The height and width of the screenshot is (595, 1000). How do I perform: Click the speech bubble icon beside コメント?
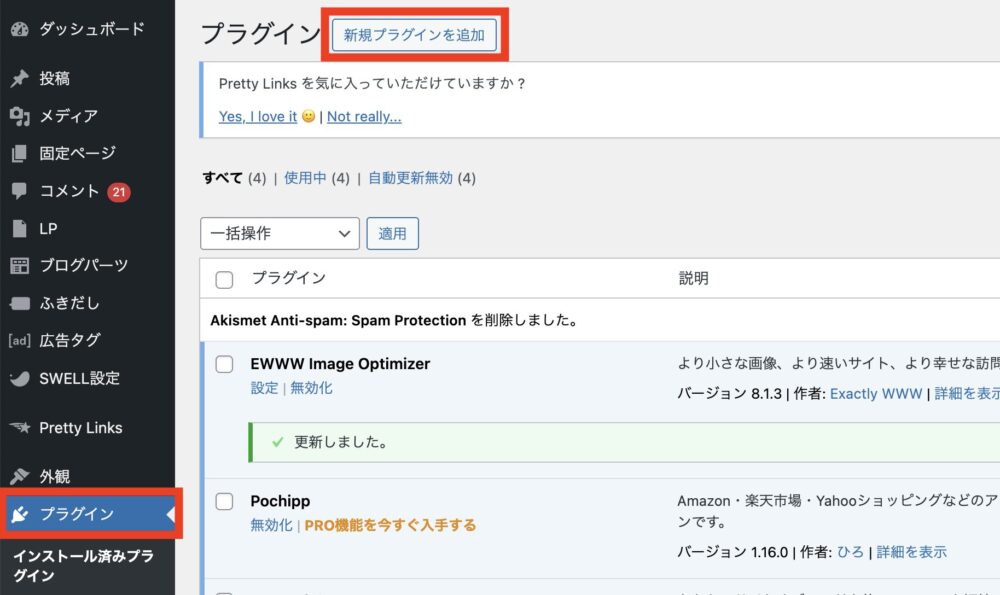click(20, 191)
